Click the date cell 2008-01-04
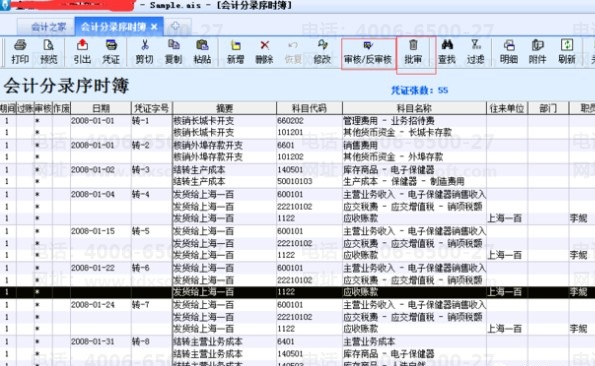Image resolution: width=595 pixels, height=366 pixels. 101,195
